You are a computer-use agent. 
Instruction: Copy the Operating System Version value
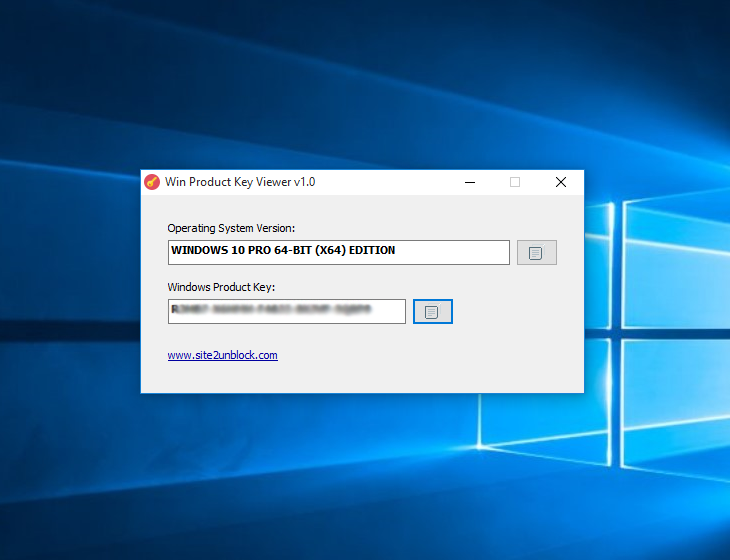pos(536,253)
